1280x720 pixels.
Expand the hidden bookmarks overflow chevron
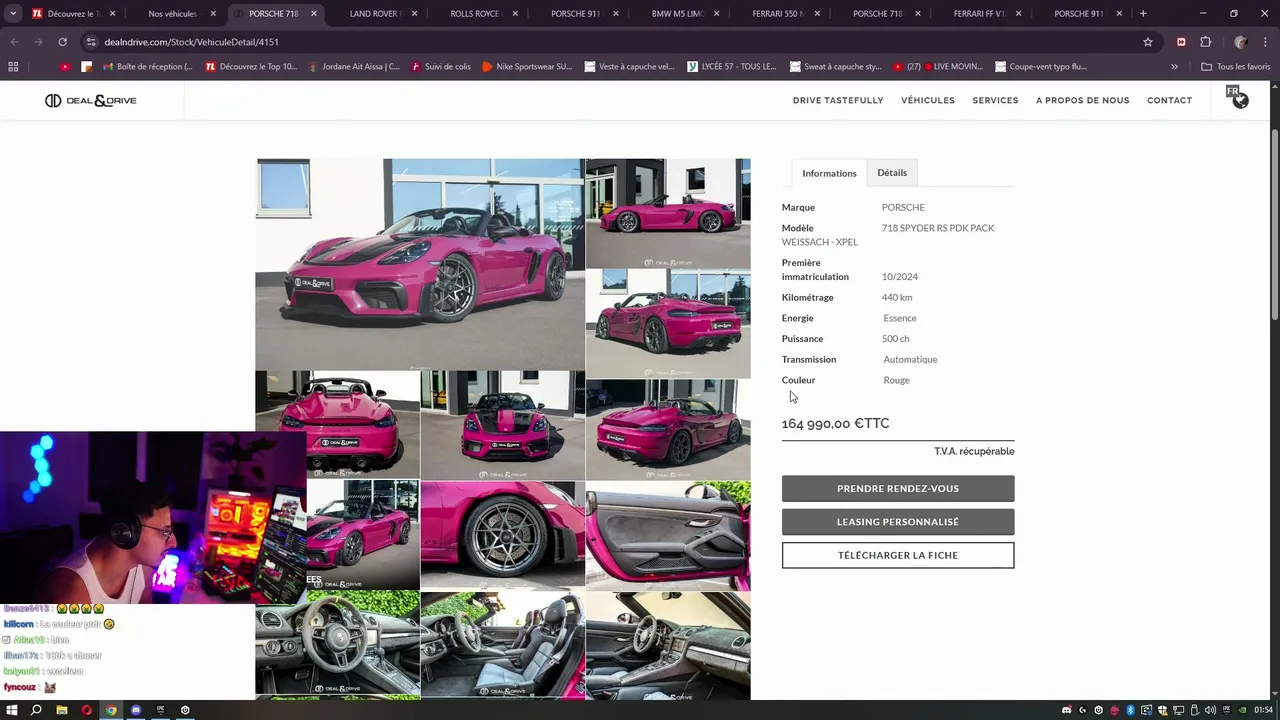[x=1174, y=66]
